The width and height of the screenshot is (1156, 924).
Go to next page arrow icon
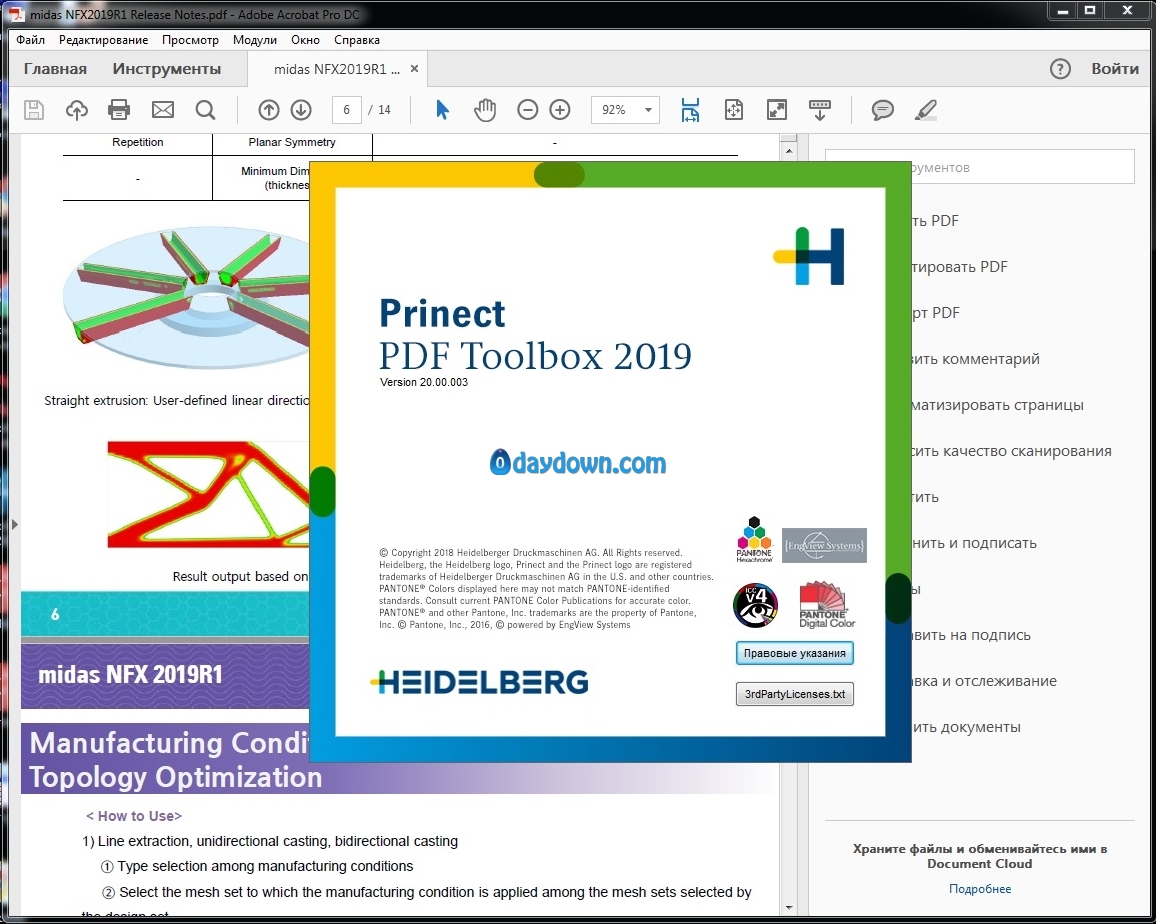(301, 110)
